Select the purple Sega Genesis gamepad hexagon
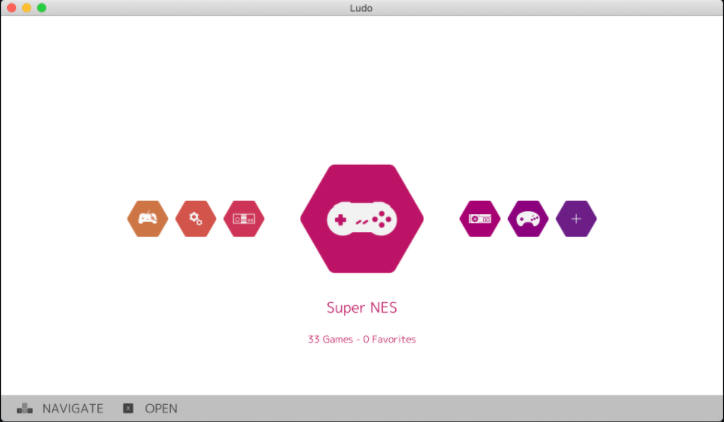The width and height of the screenshot is (724, 422). pyautogui.click(x=528, y=219)
